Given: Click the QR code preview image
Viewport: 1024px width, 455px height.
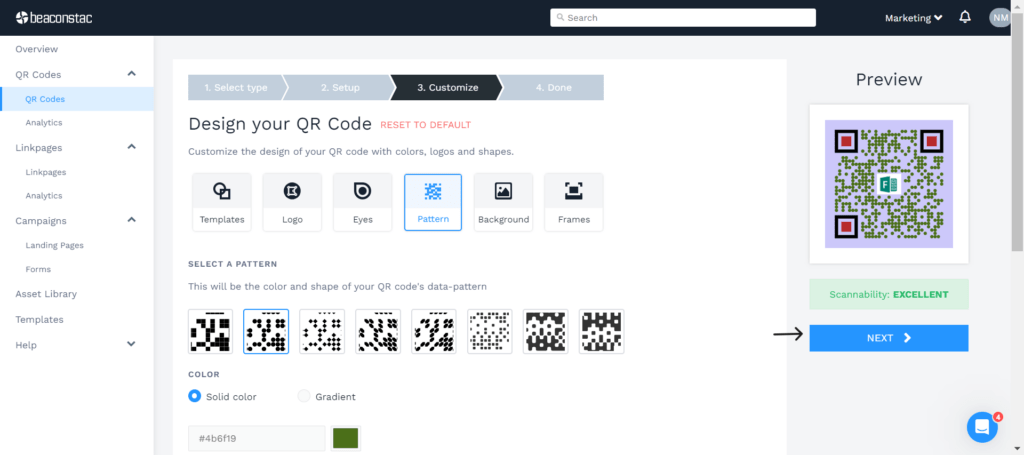Looking at the screenshot, I should tap(889, 184).
